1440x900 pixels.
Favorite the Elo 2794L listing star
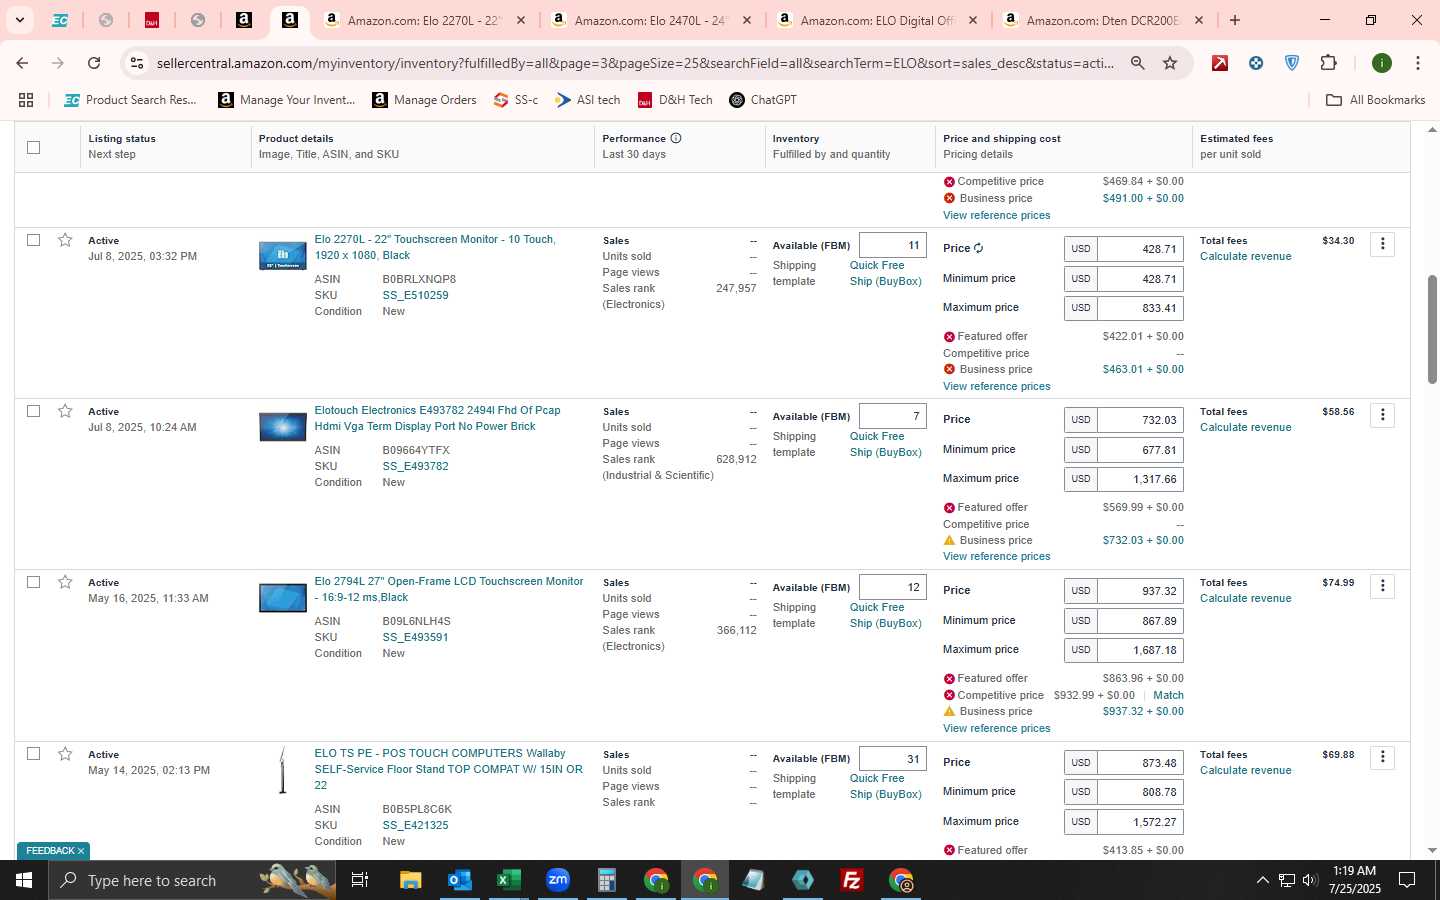click(x=65, y=582)
